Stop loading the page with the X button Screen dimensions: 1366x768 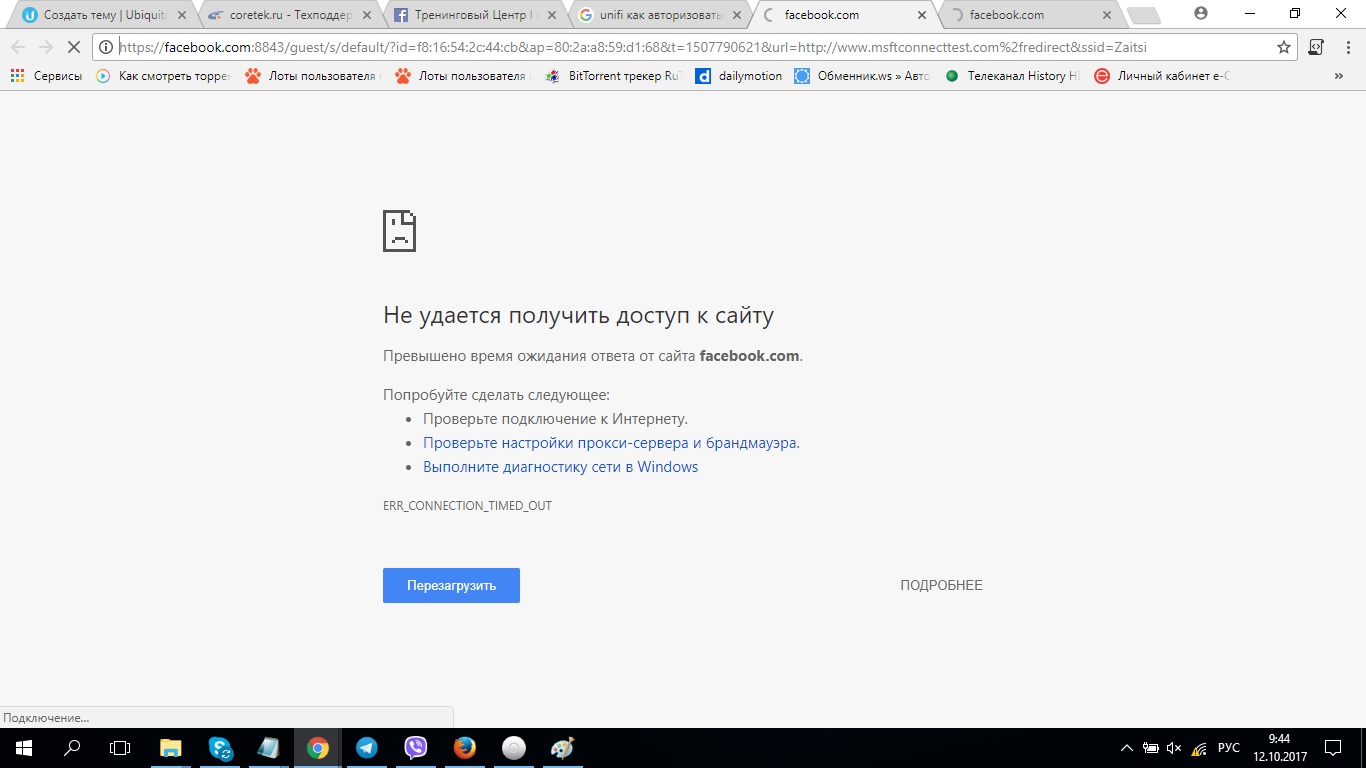coord(73,47)
